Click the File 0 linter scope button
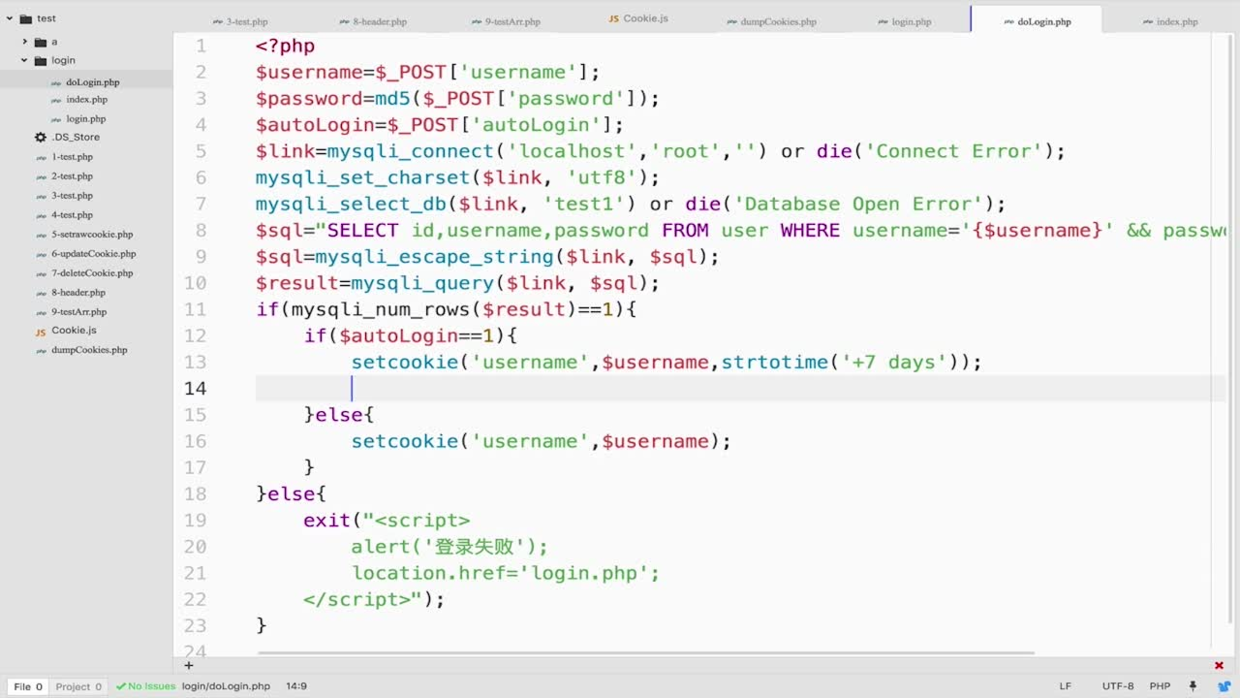The height and width of the screenshot is (698, 1240). coord(27,687)
